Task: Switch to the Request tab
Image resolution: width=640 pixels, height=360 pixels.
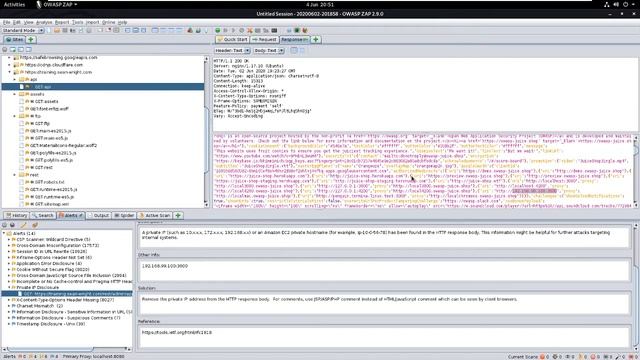Action: pyautogui.click(x=264, y=40)
